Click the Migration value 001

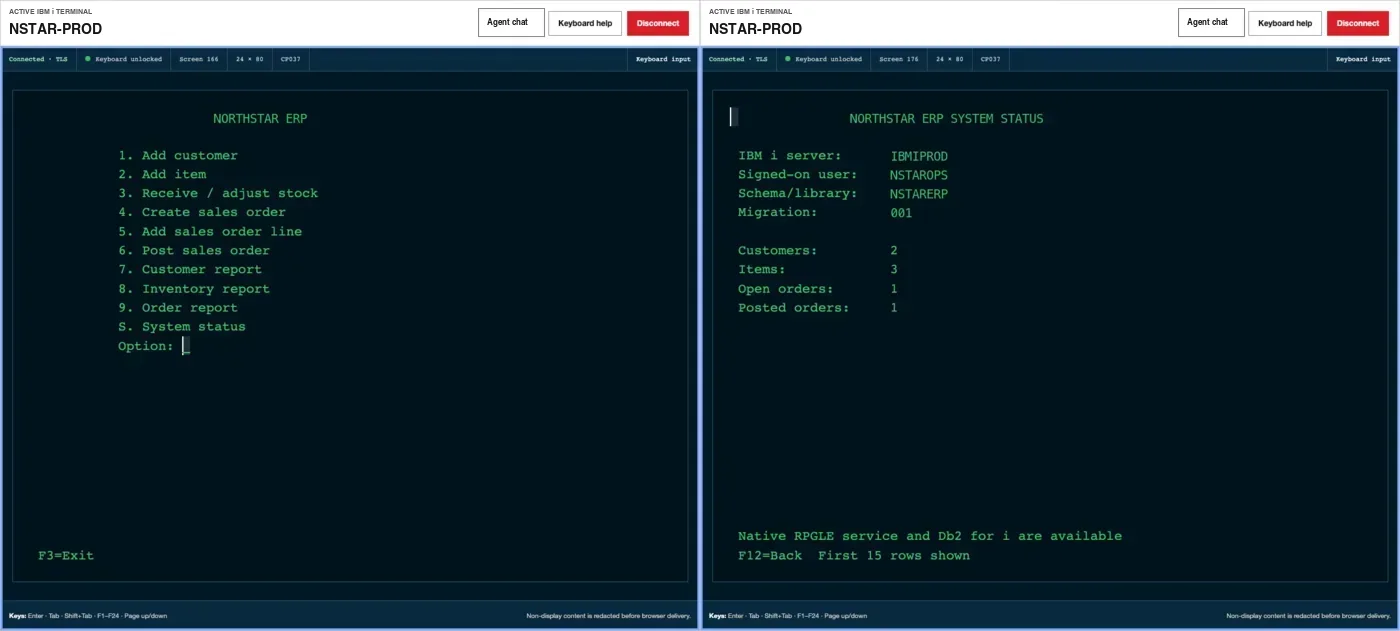901,213
